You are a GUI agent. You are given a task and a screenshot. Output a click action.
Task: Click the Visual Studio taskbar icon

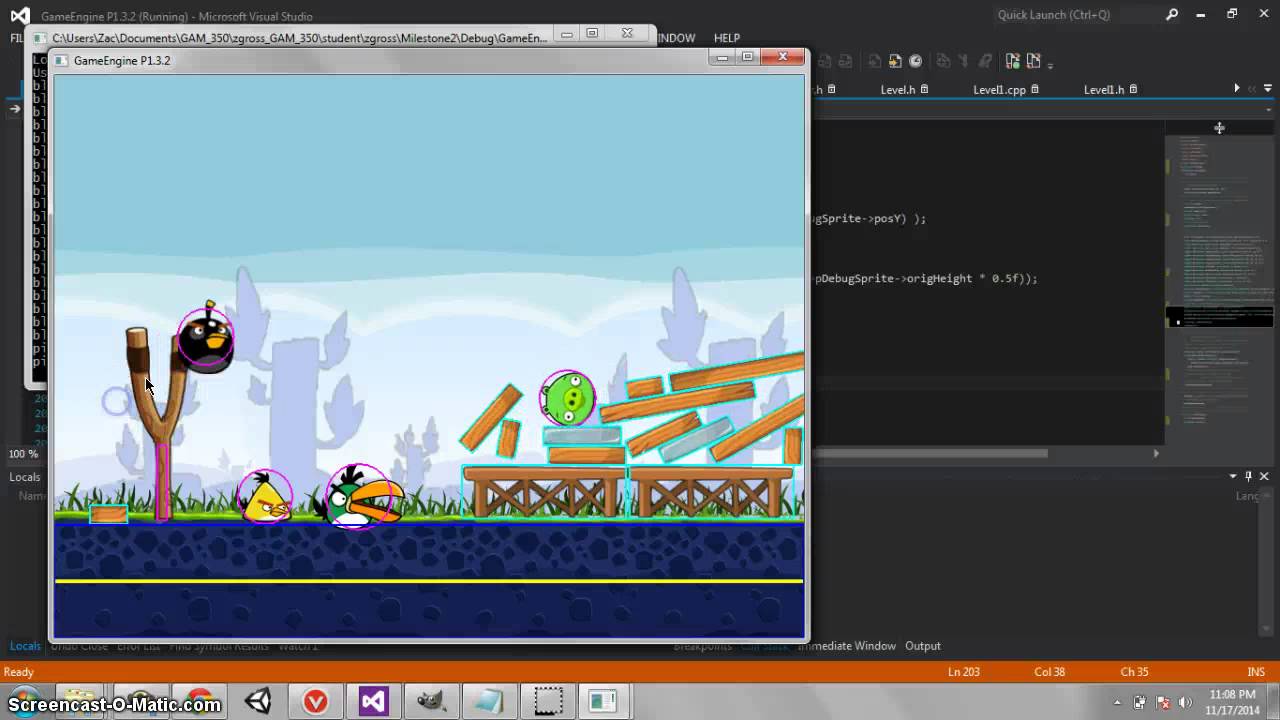(x=374, y=701)
